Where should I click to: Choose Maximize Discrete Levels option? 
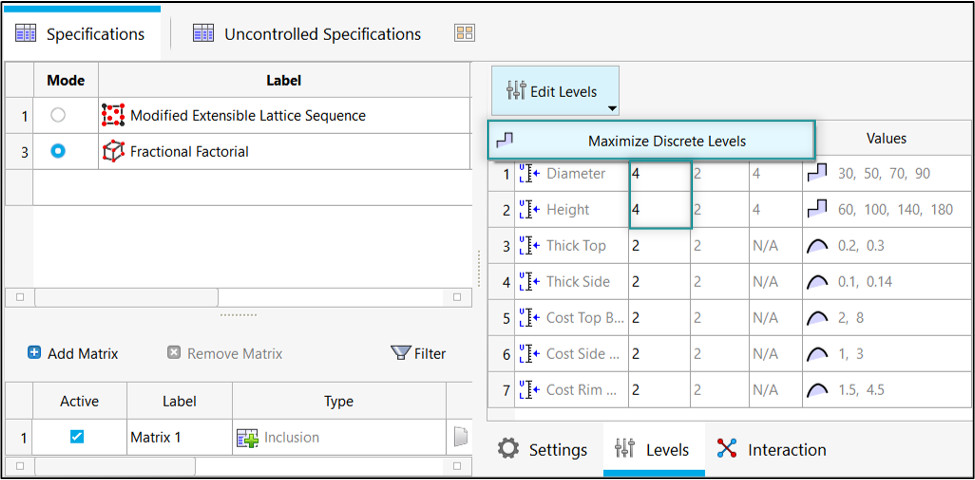[x=666, y=141]
